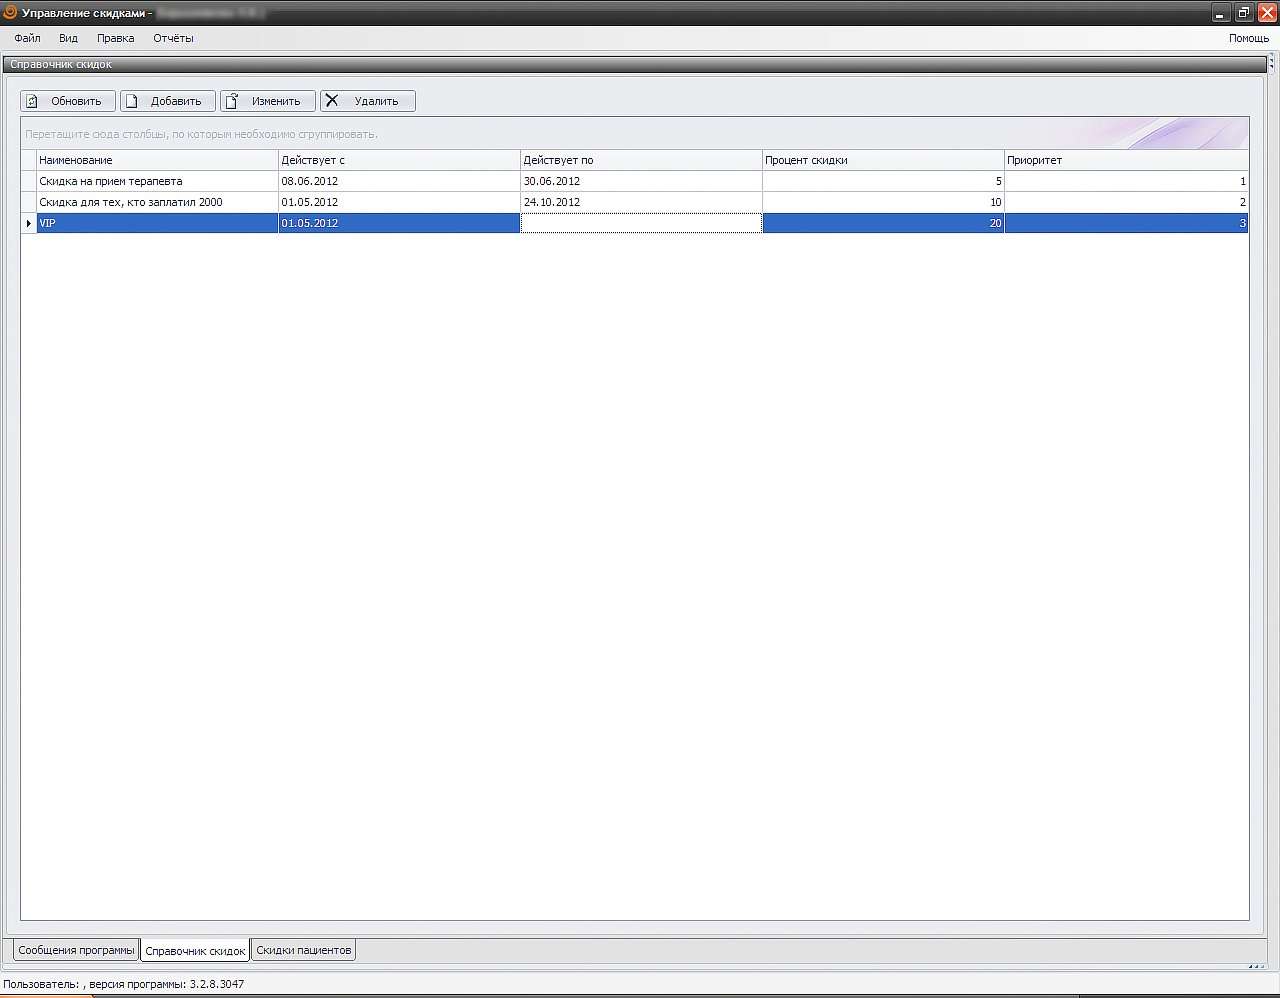The image size is (1280, 998).
Task: Switch to Скидки пациентов tab
Action: click(x=304, y=950)
